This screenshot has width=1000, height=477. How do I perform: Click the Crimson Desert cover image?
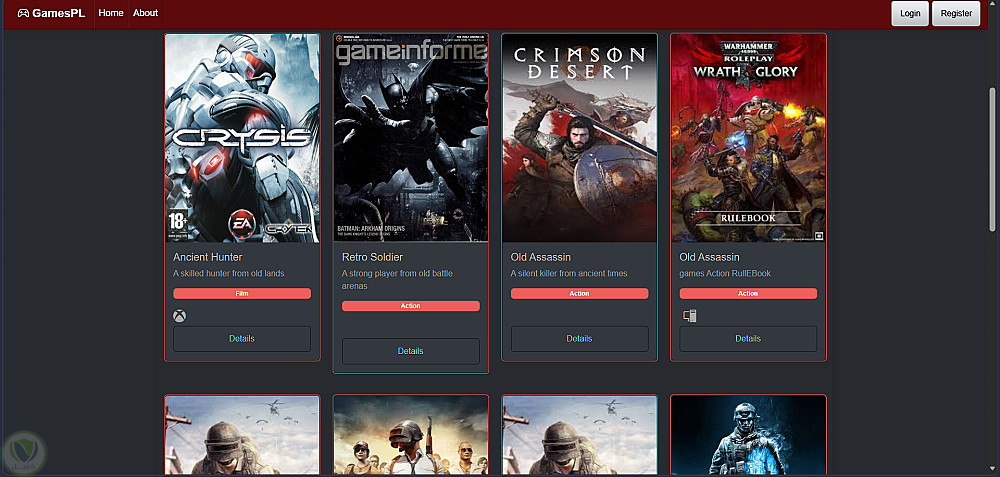(x=580, y=138)
